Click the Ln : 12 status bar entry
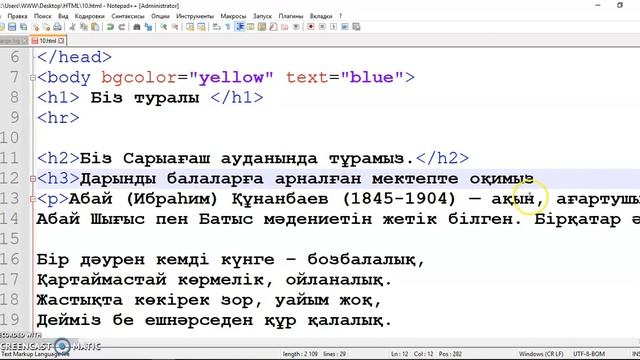 (400, 354)
